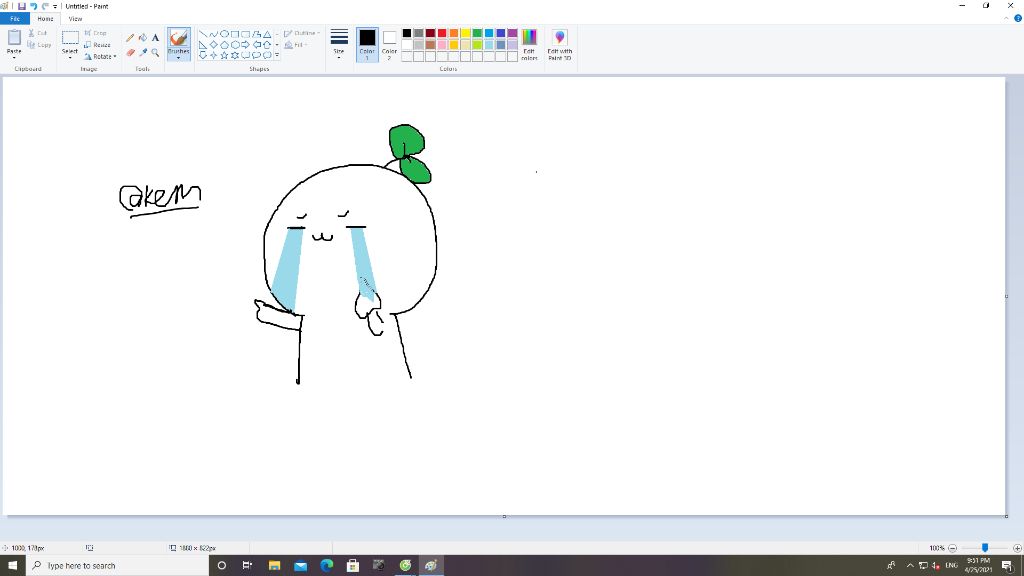This screenshot has width=1024, height=576.
Task: Open the shape Outline dropdown
Action: click(302, 33)
